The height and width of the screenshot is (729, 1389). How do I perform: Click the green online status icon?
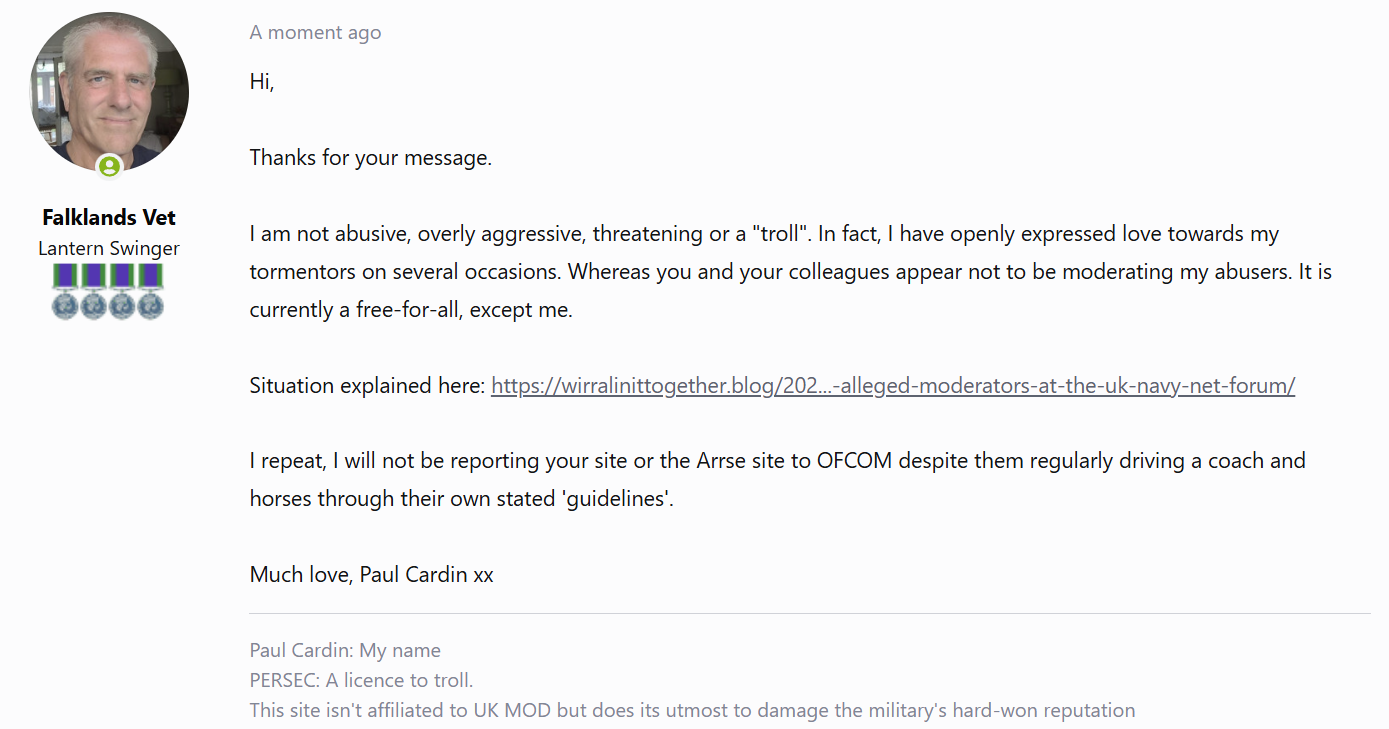coord(109,166)
